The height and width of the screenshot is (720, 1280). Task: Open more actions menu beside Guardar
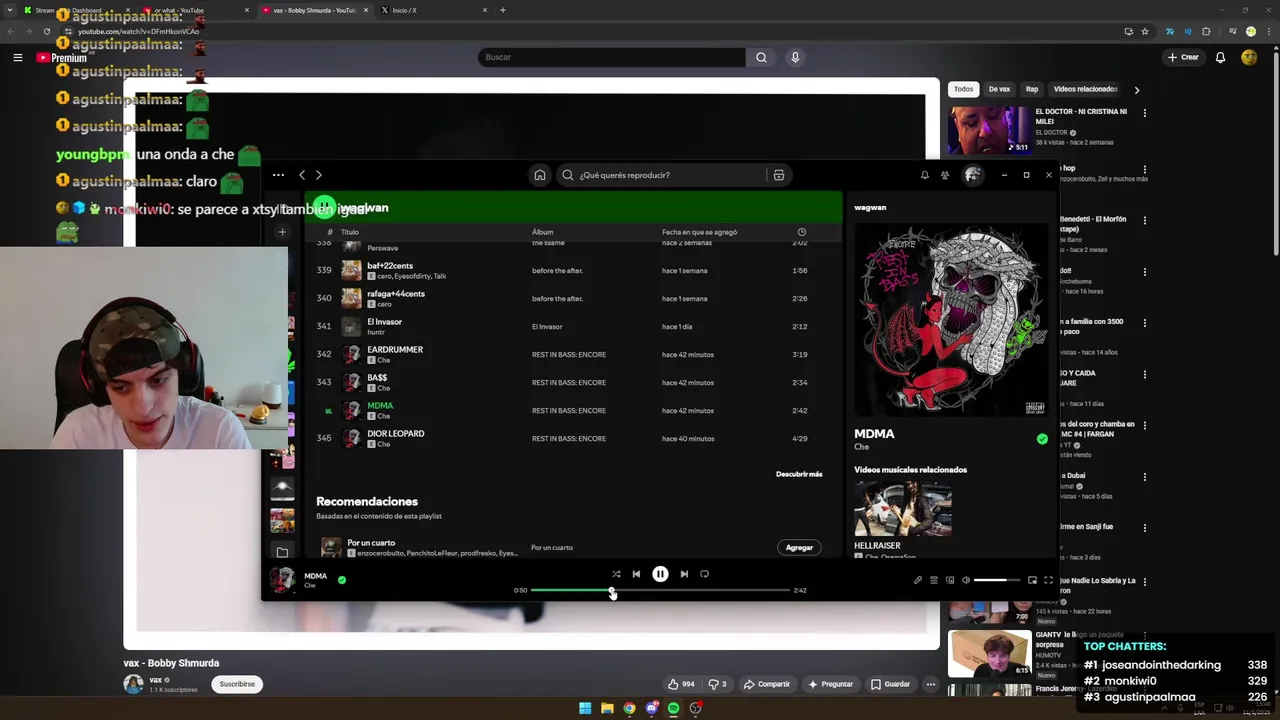(930, 684)
